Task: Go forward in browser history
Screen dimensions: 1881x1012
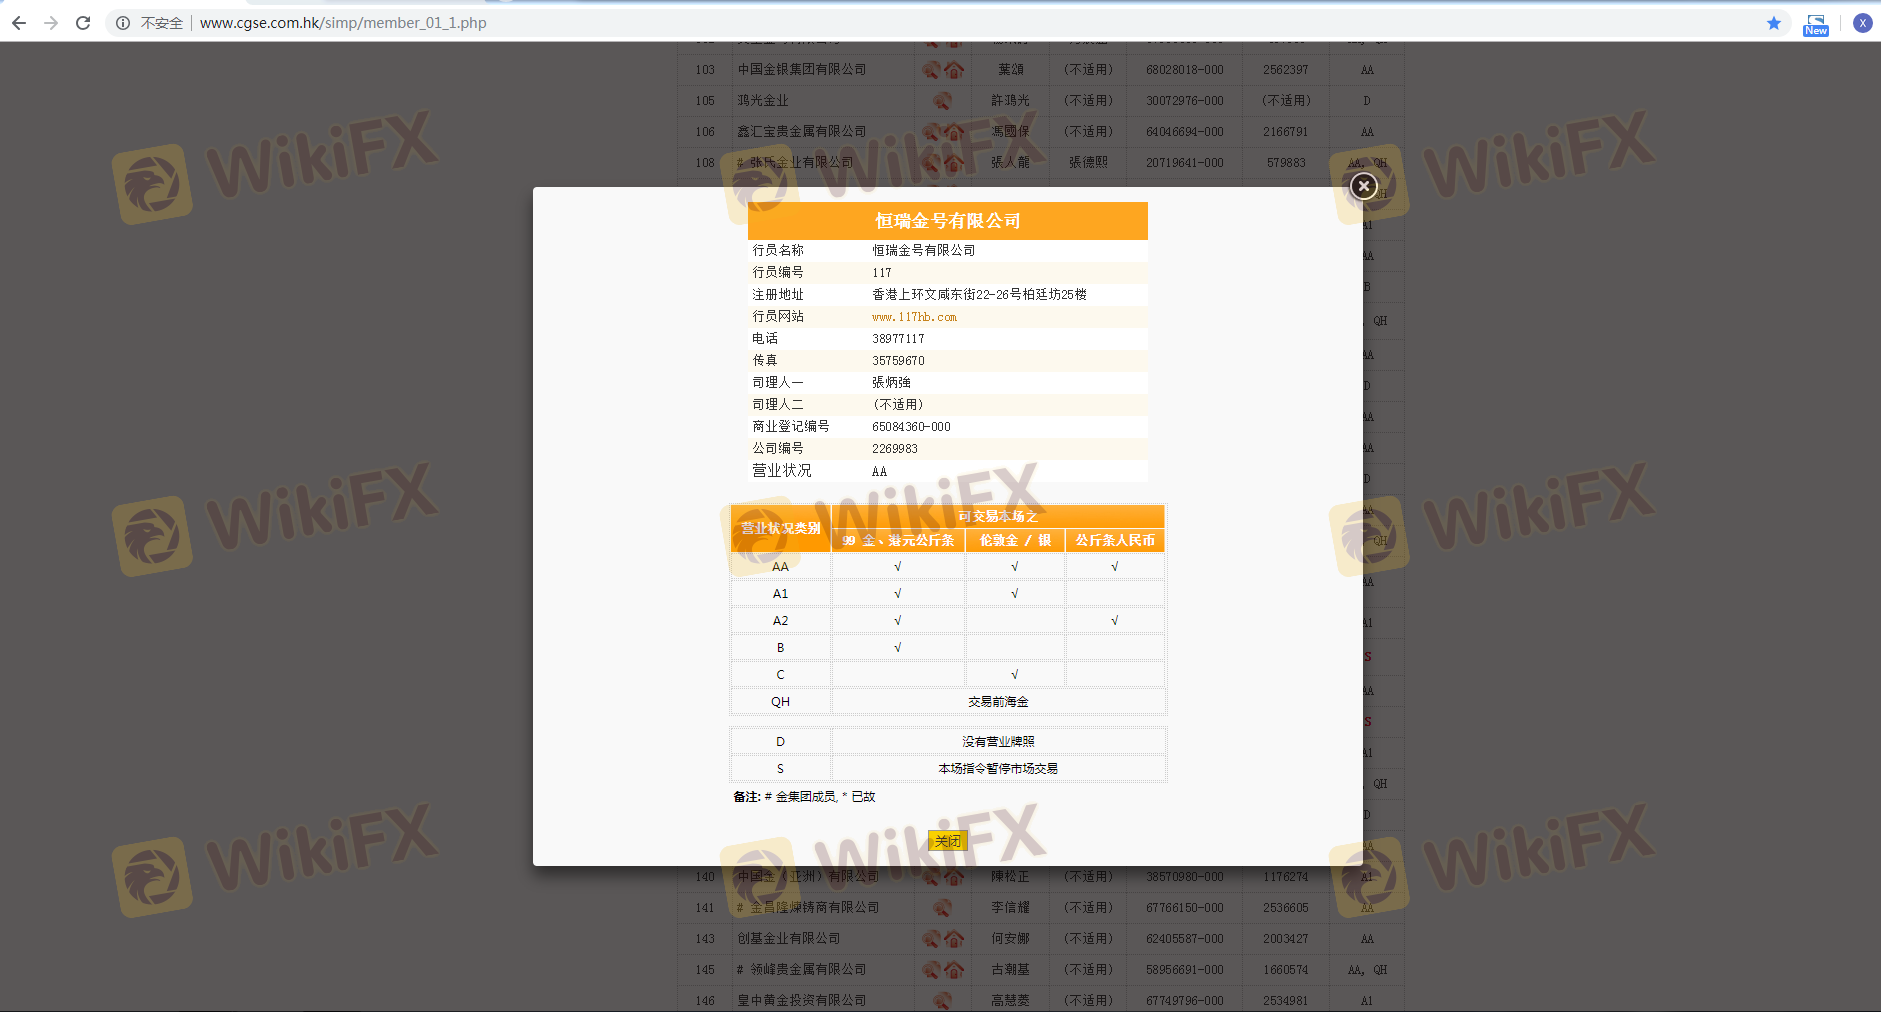Action: point(51,23)
